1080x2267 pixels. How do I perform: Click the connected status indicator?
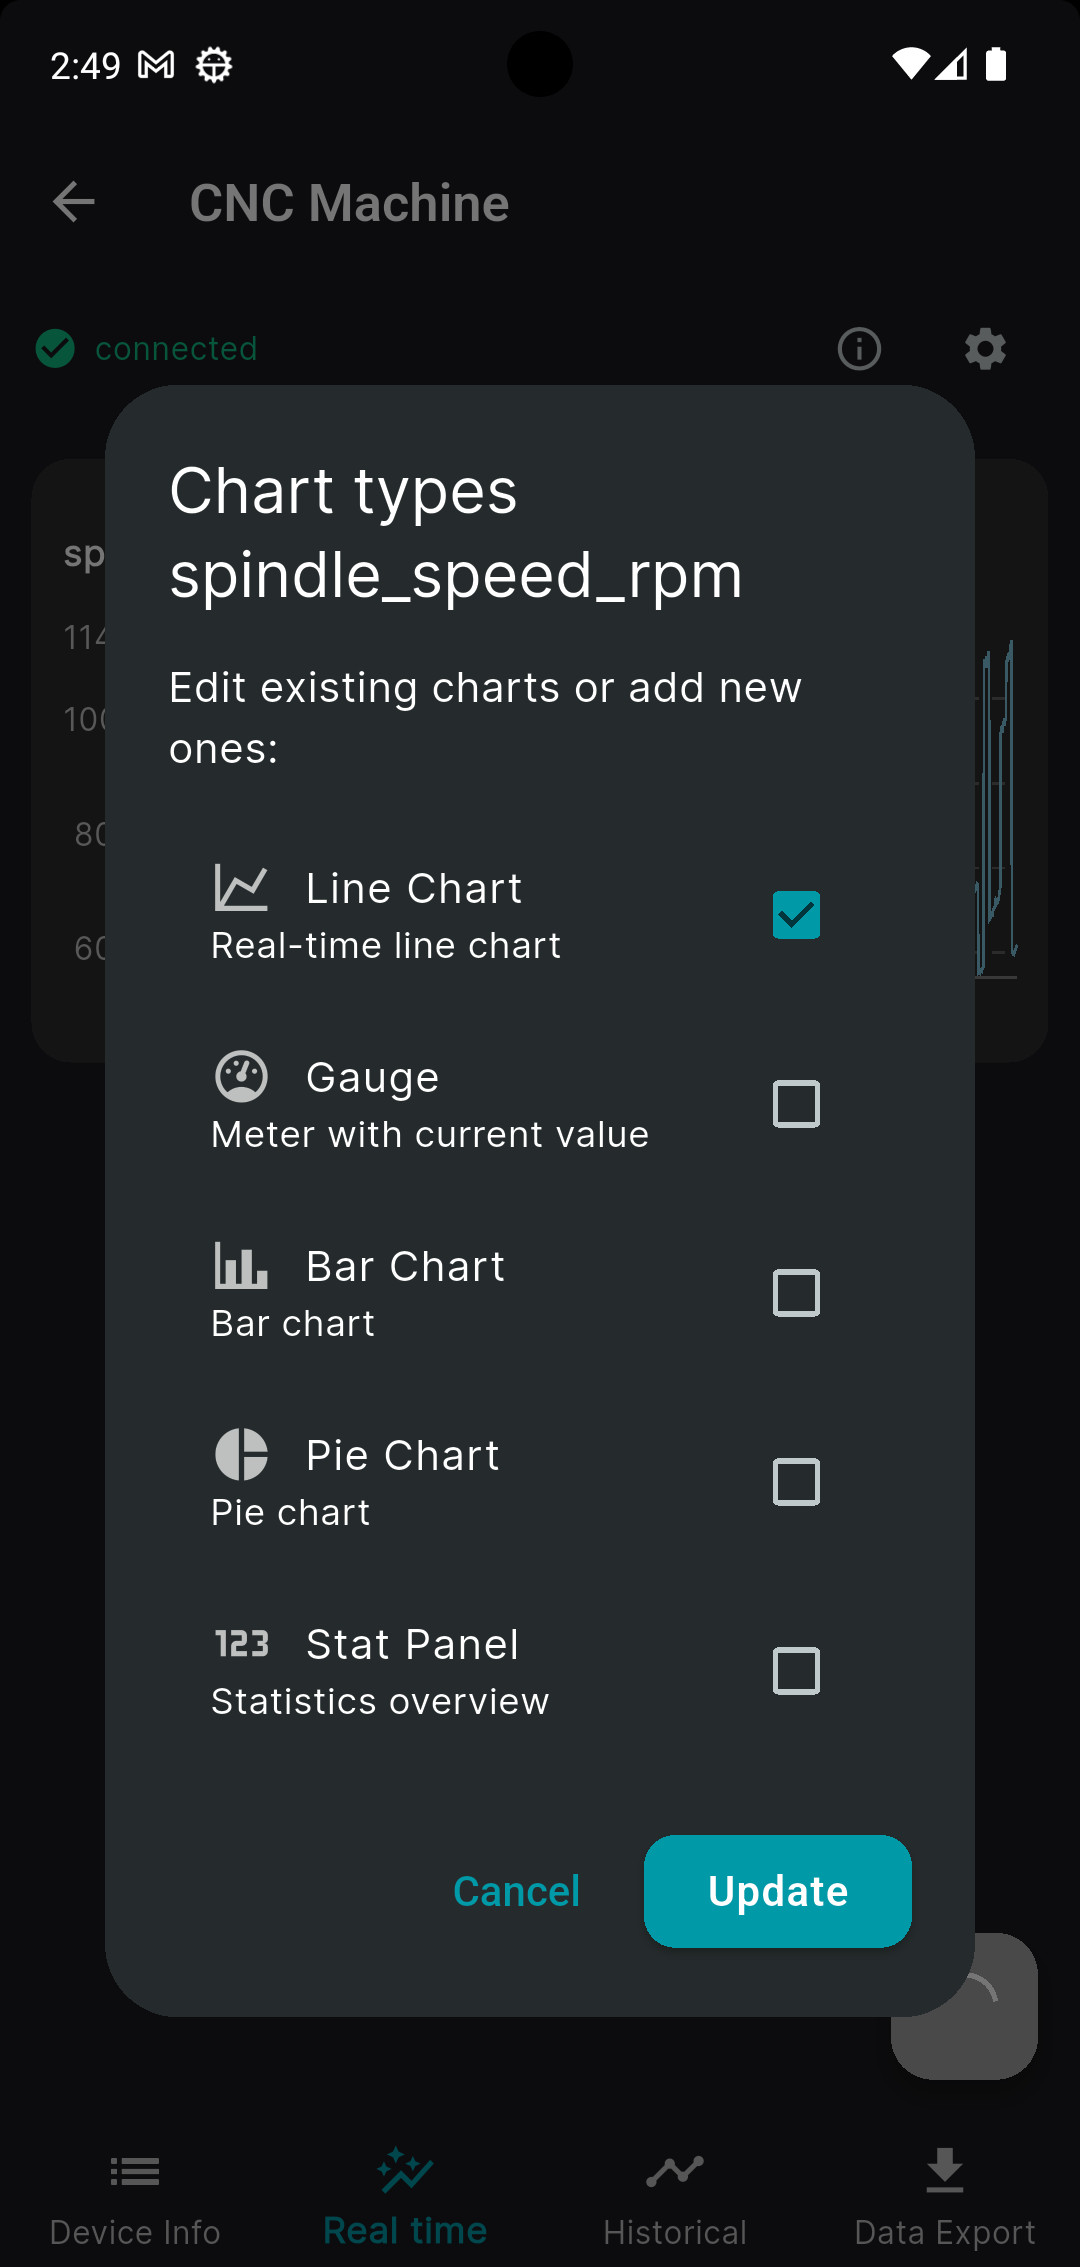pos(147,349)
